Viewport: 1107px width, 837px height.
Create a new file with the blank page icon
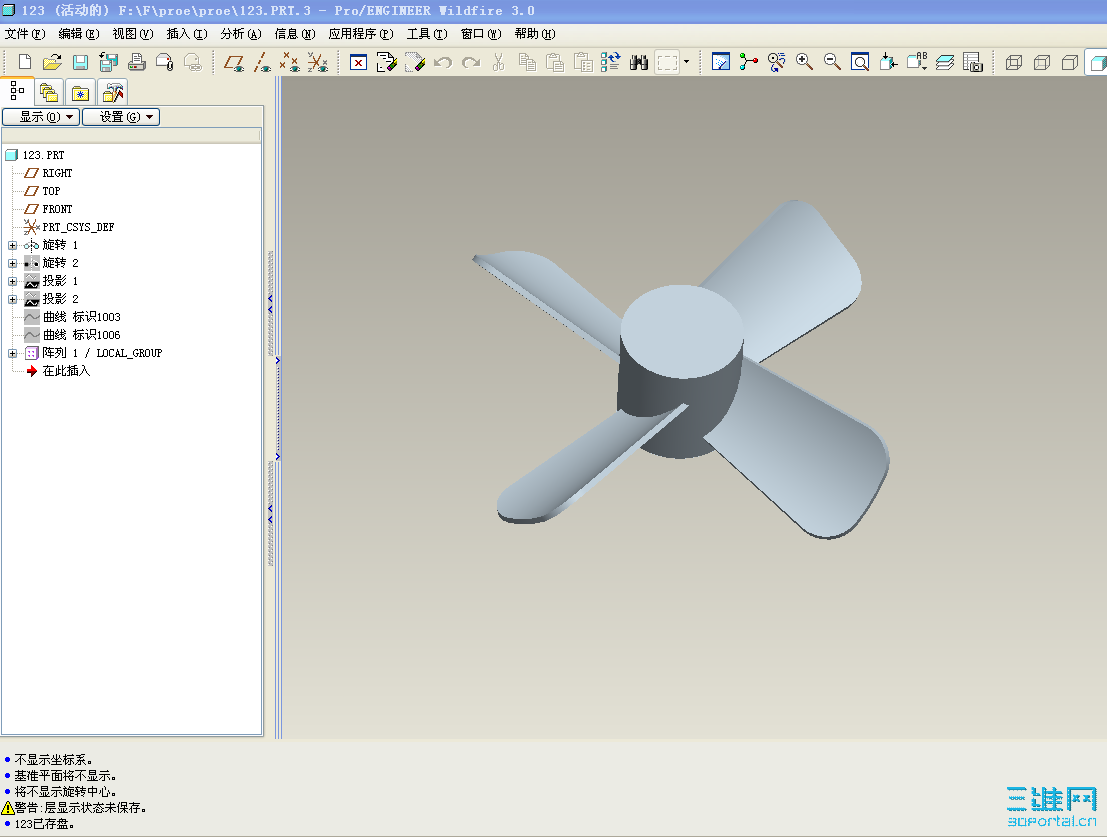pos(25,62)
